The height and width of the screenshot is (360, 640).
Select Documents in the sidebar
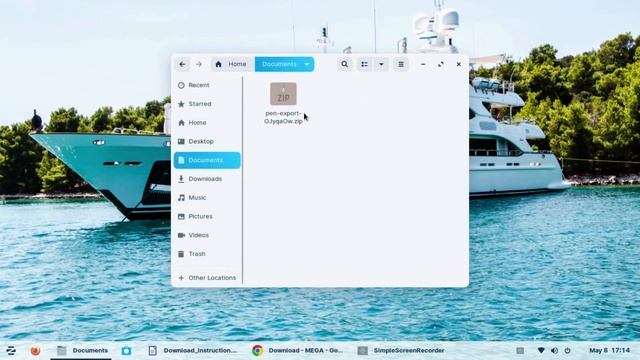[207, 160]
